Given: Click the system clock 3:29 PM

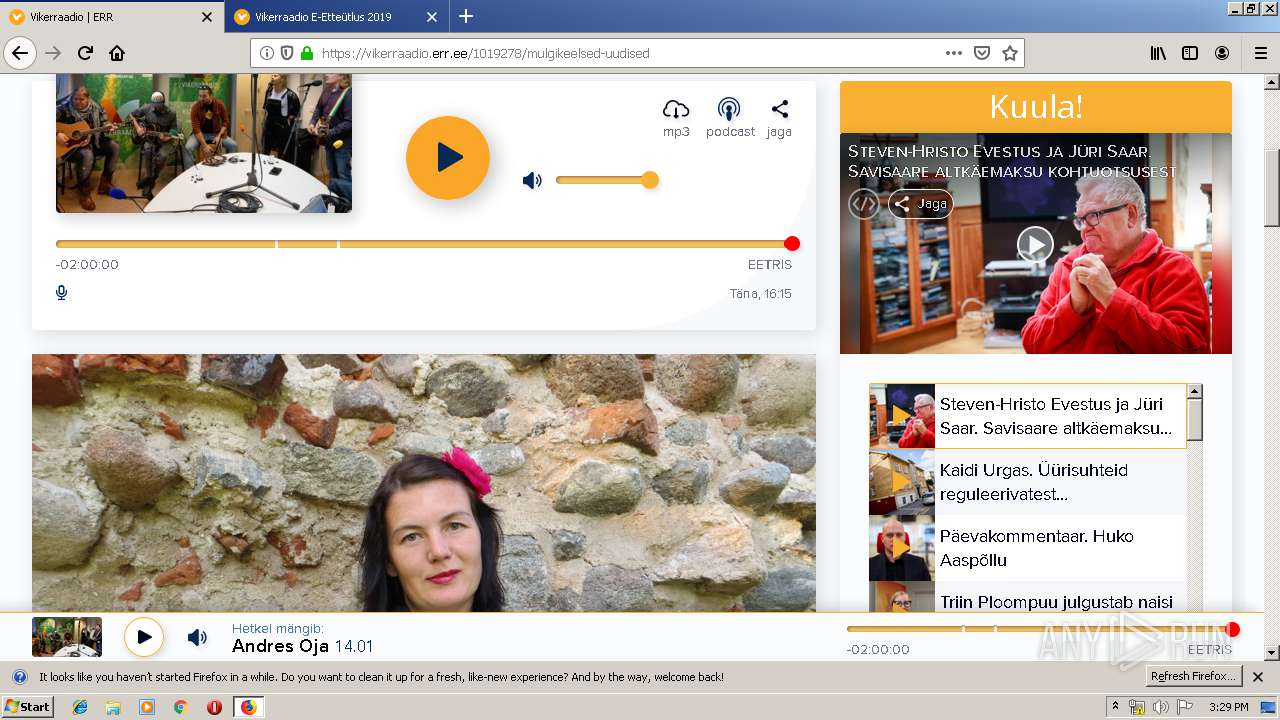Looking at the screenshot, I should click(x=1228, y=707).
